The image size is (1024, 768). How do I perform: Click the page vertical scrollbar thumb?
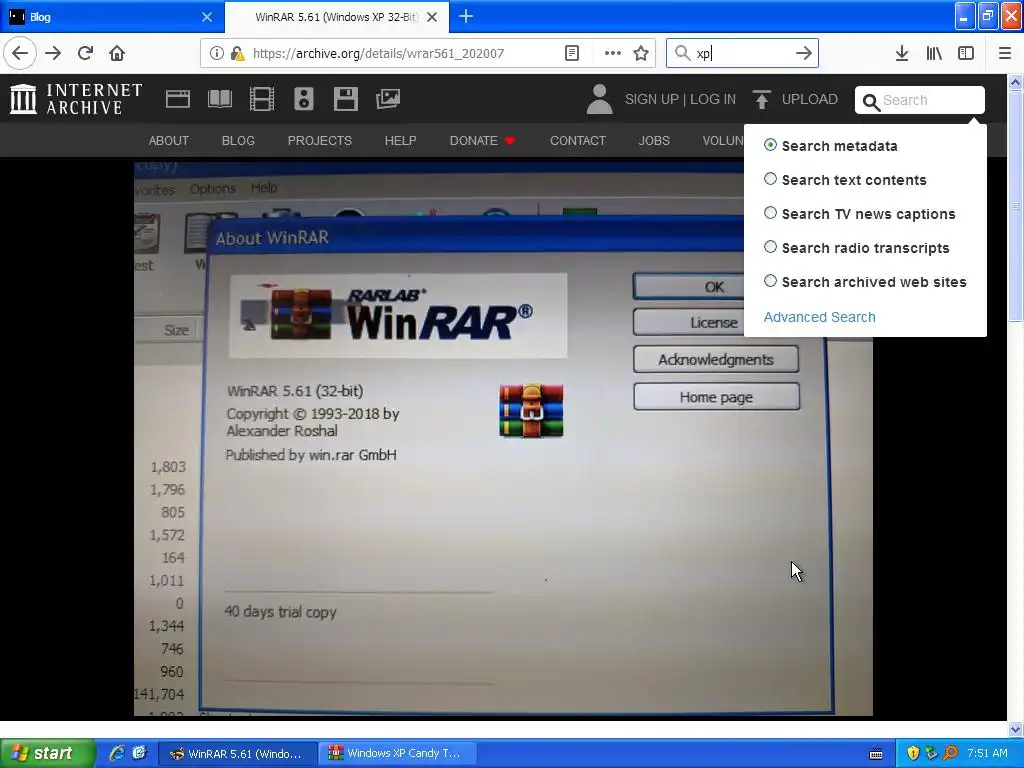1016,206
